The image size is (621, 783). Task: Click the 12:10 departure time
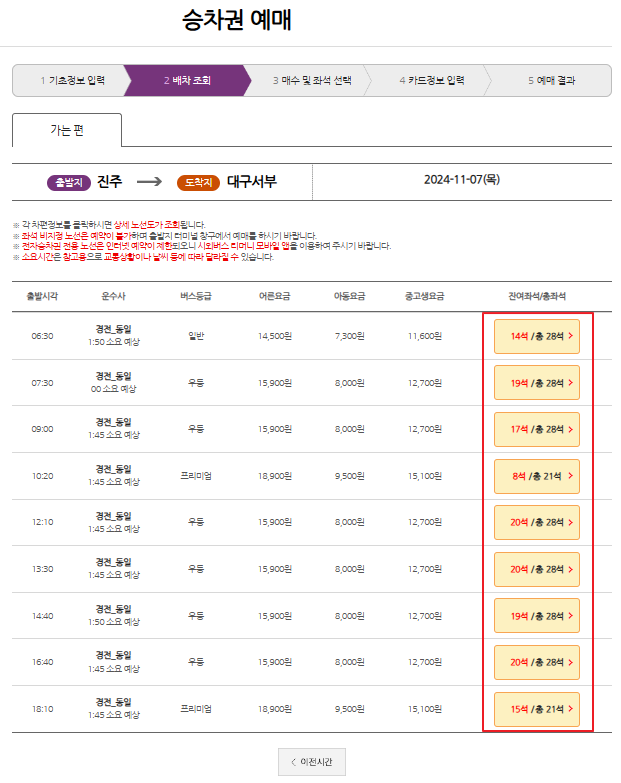coord(42,522)
